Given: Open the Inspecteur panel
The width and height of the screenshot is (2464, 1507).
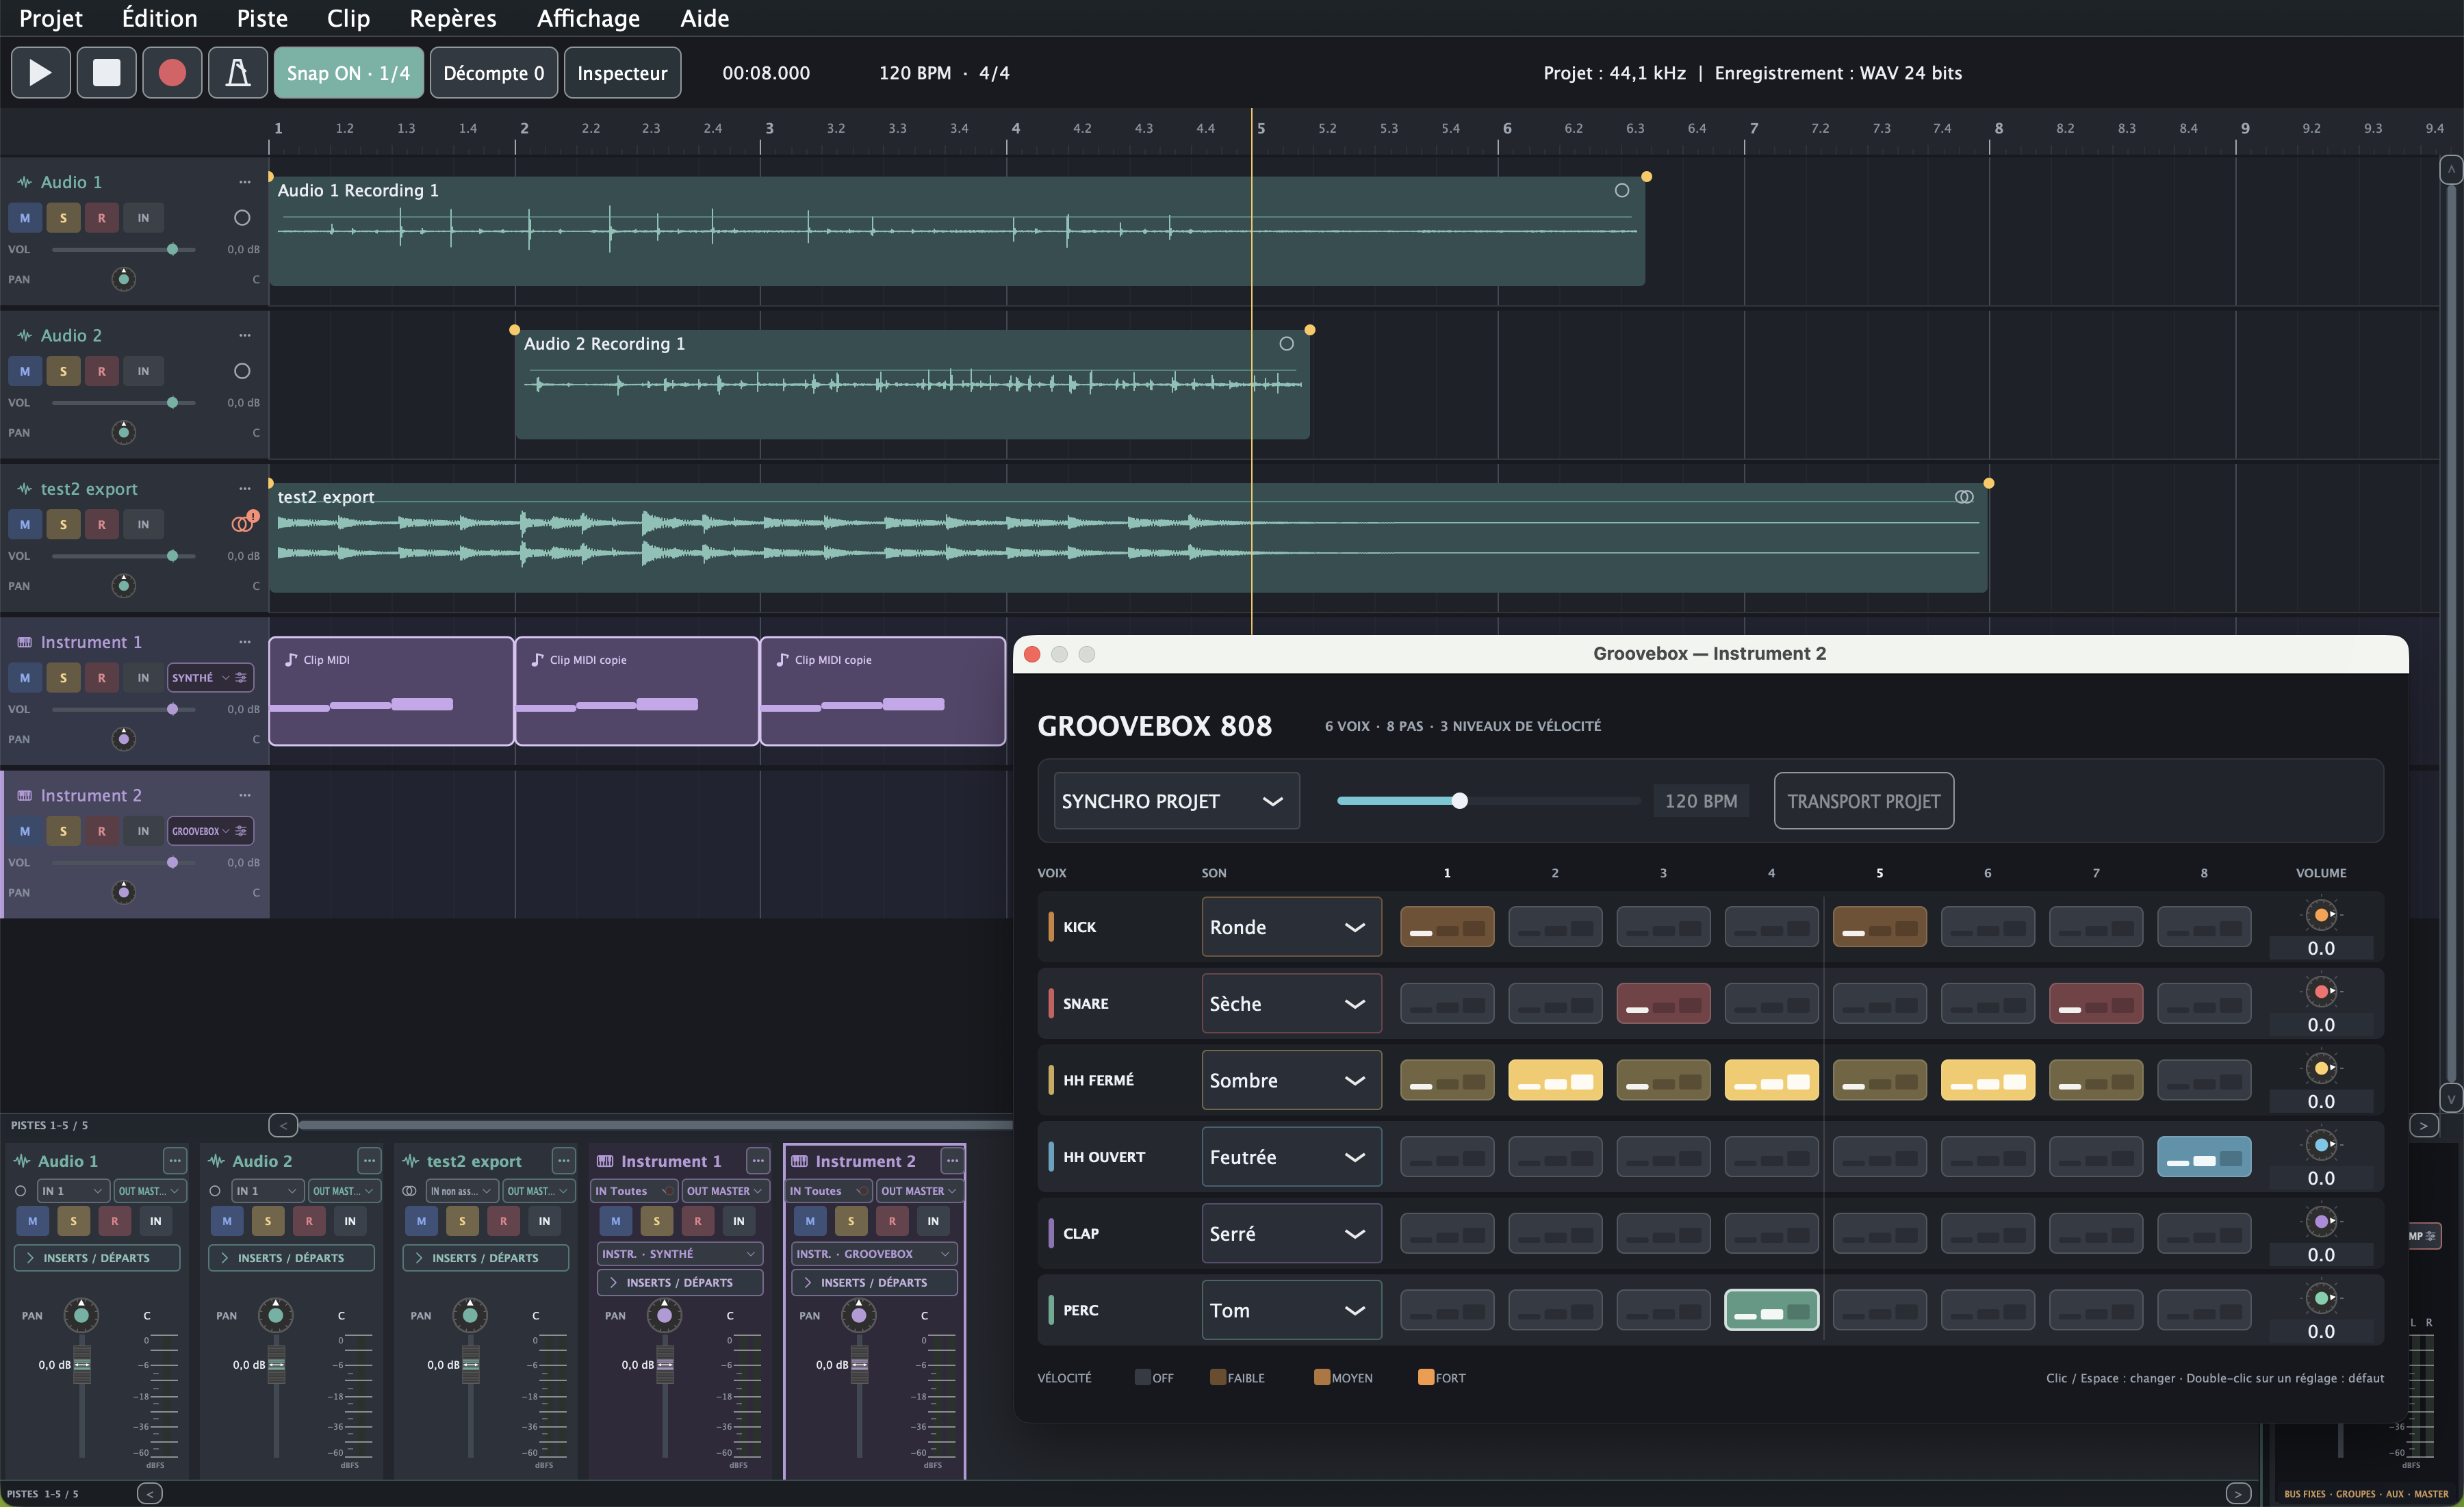Looking at the screenshot, I should coord(622,72).
